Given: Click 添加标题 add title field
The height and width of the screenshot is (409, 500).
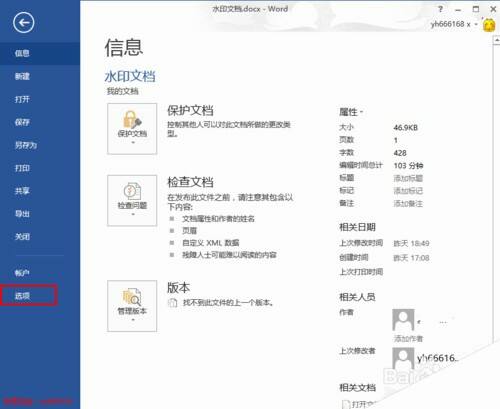Looking at the screenshot, I should pos(408,178).
